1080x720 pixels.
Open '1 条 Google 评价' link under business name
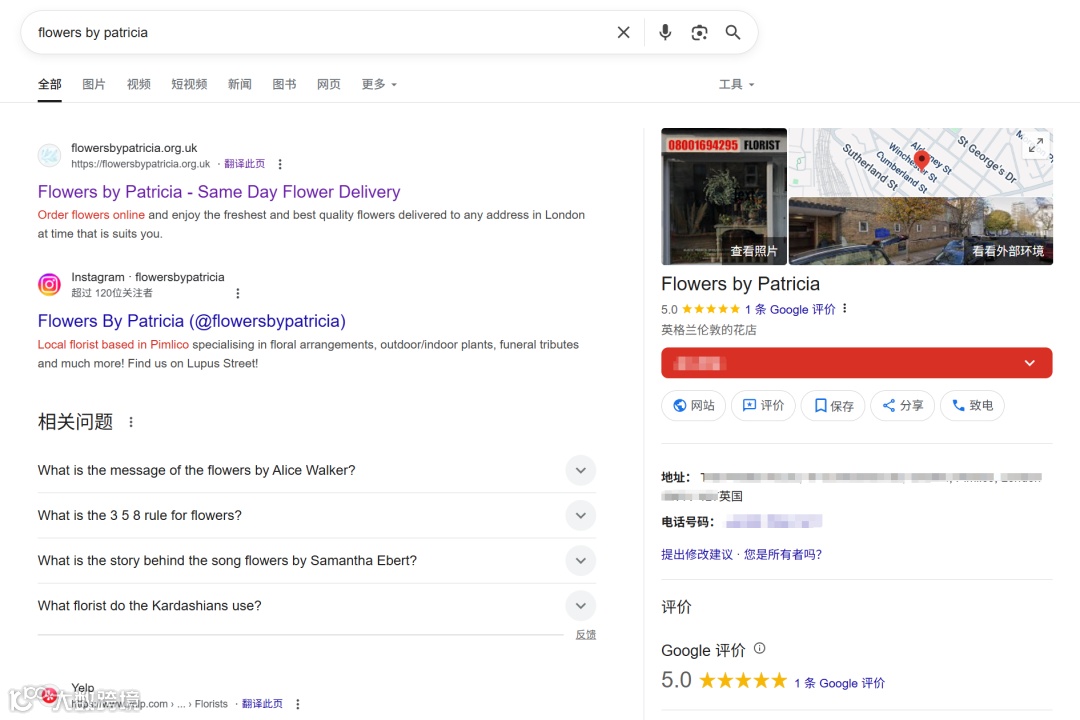[x=790, y=309]
